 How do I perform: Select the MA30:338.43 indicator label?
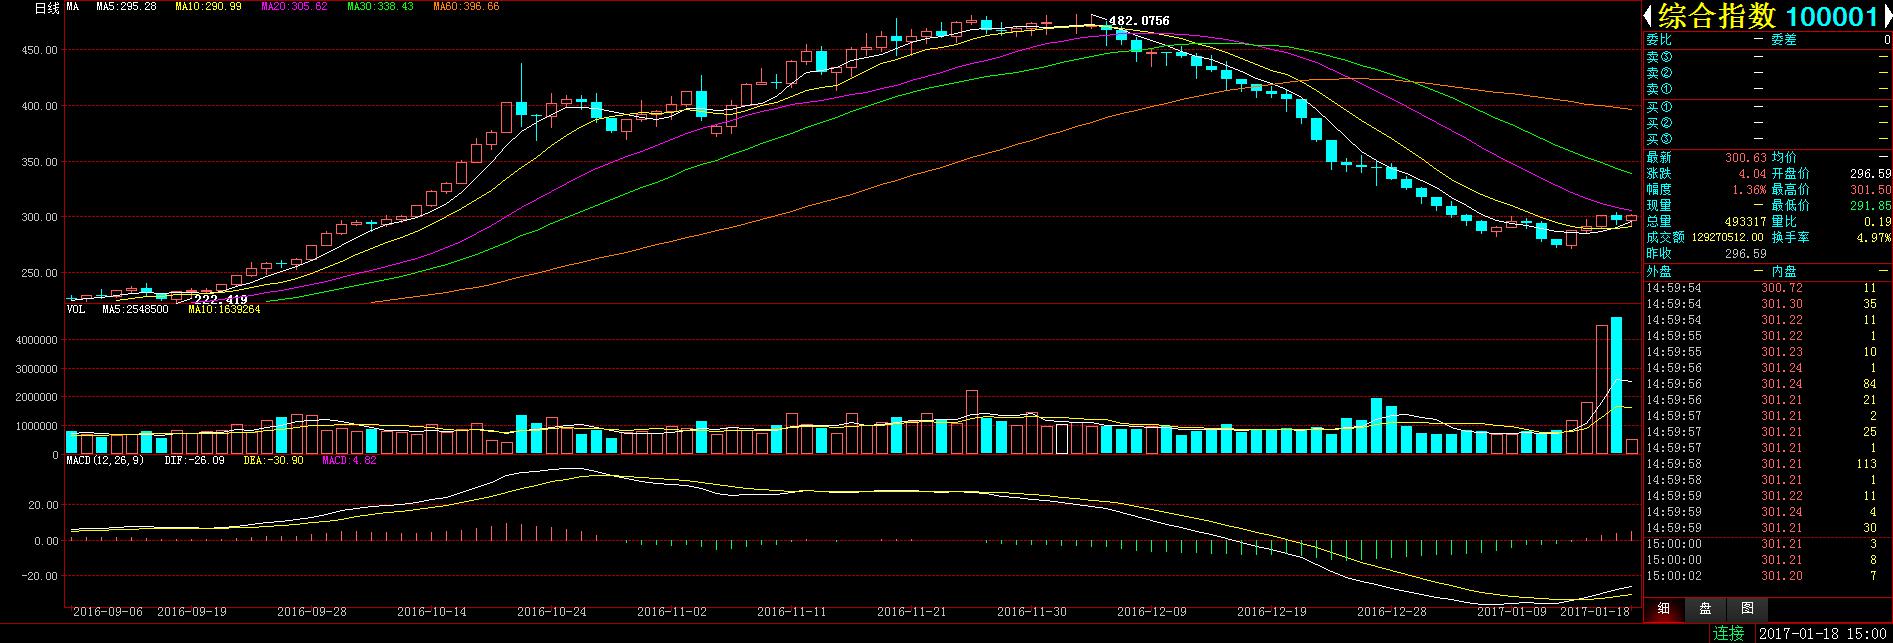coord(380,7)
